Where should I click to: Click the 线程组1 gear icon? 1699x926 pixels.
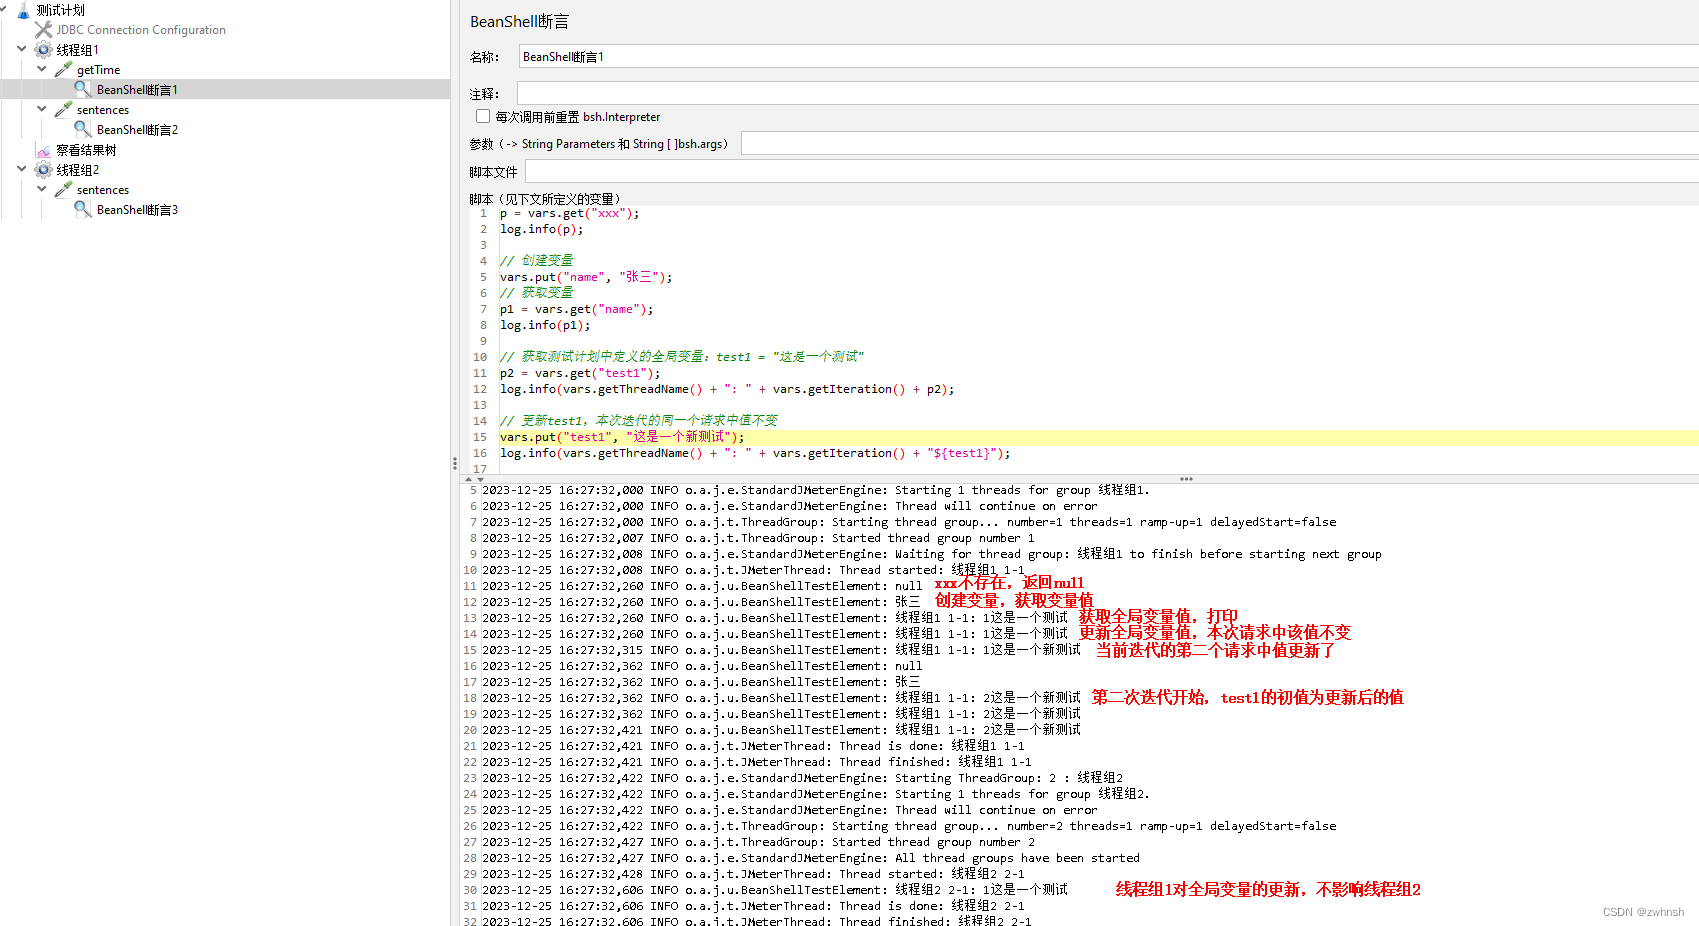pos(43,50)
